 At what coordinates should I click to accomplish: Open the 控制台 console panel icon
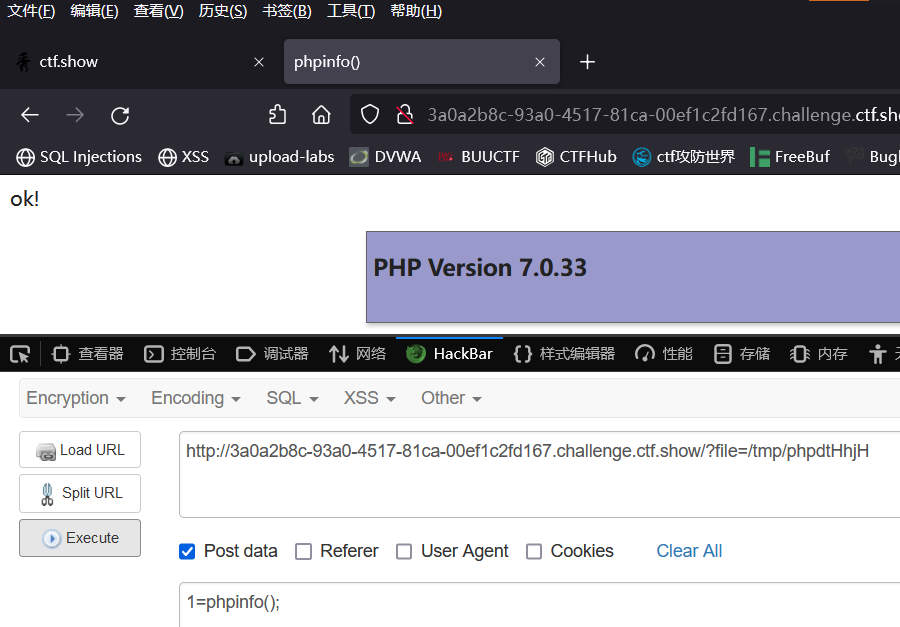153,353
